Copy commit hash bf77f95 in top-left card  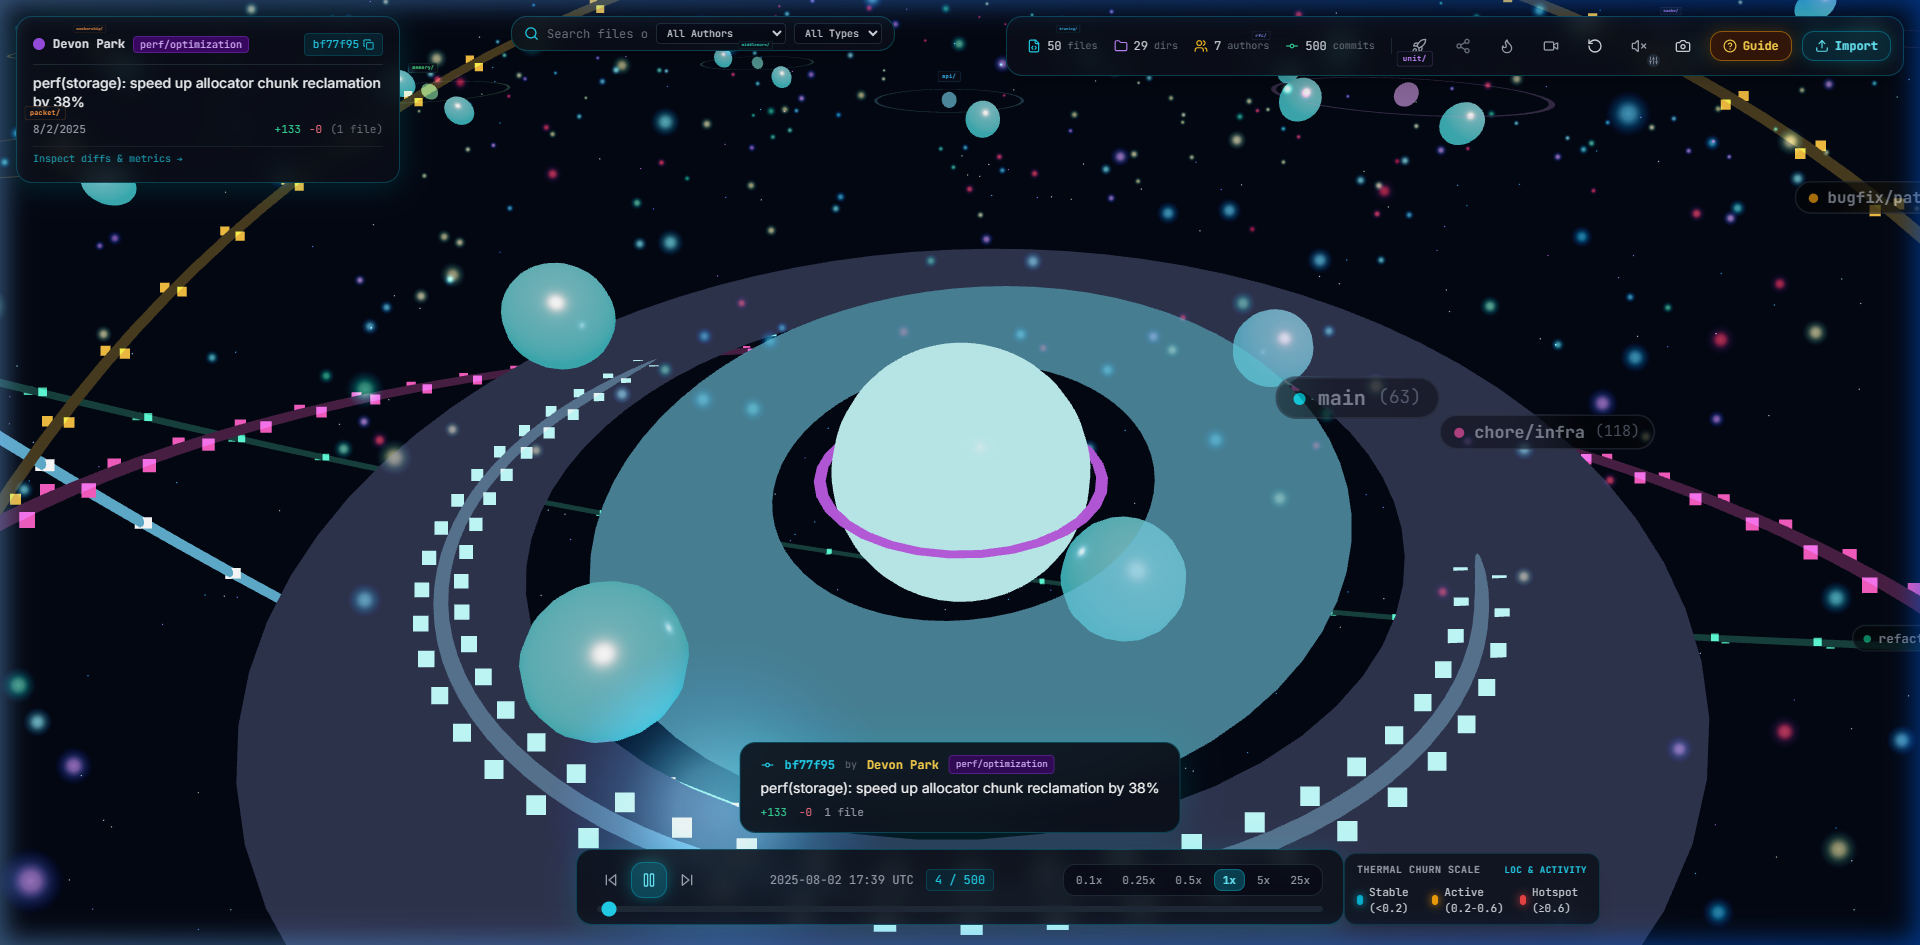[369, 44]
